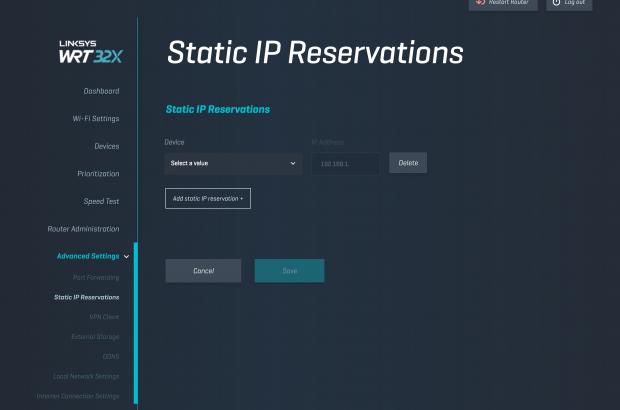Viewport: 620px width, 410px height.
Task: Click the Log out power icon
Action: pos(556,4)
